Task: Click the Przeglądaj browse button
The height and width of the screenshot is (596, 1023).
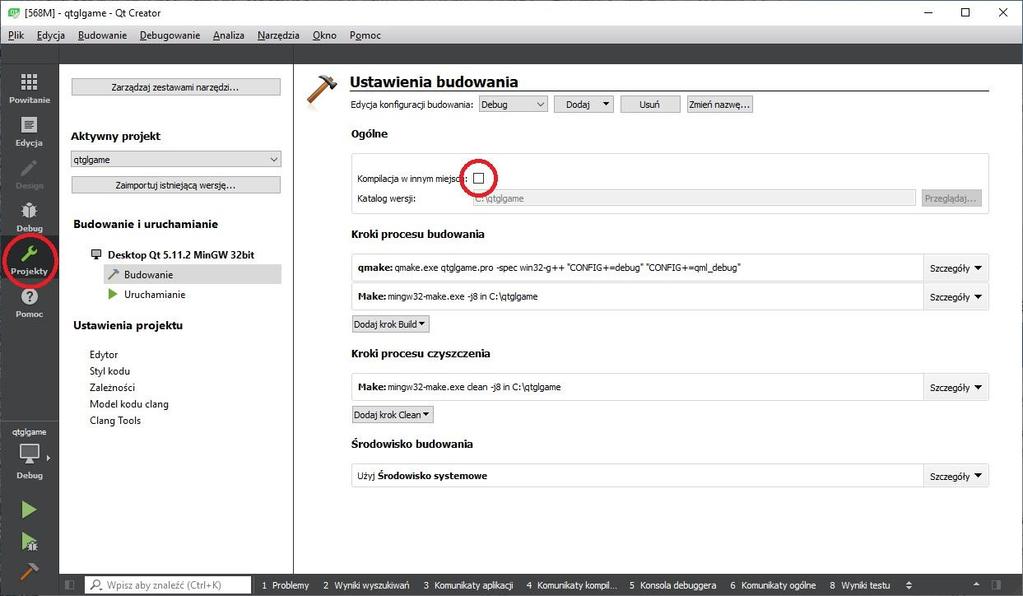Action: click(952, 198)
